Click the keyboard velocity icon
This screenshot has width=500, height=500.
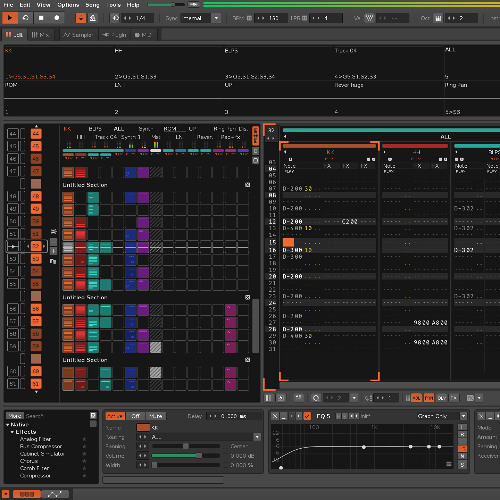pyautogui.click(x=369, y=18)
